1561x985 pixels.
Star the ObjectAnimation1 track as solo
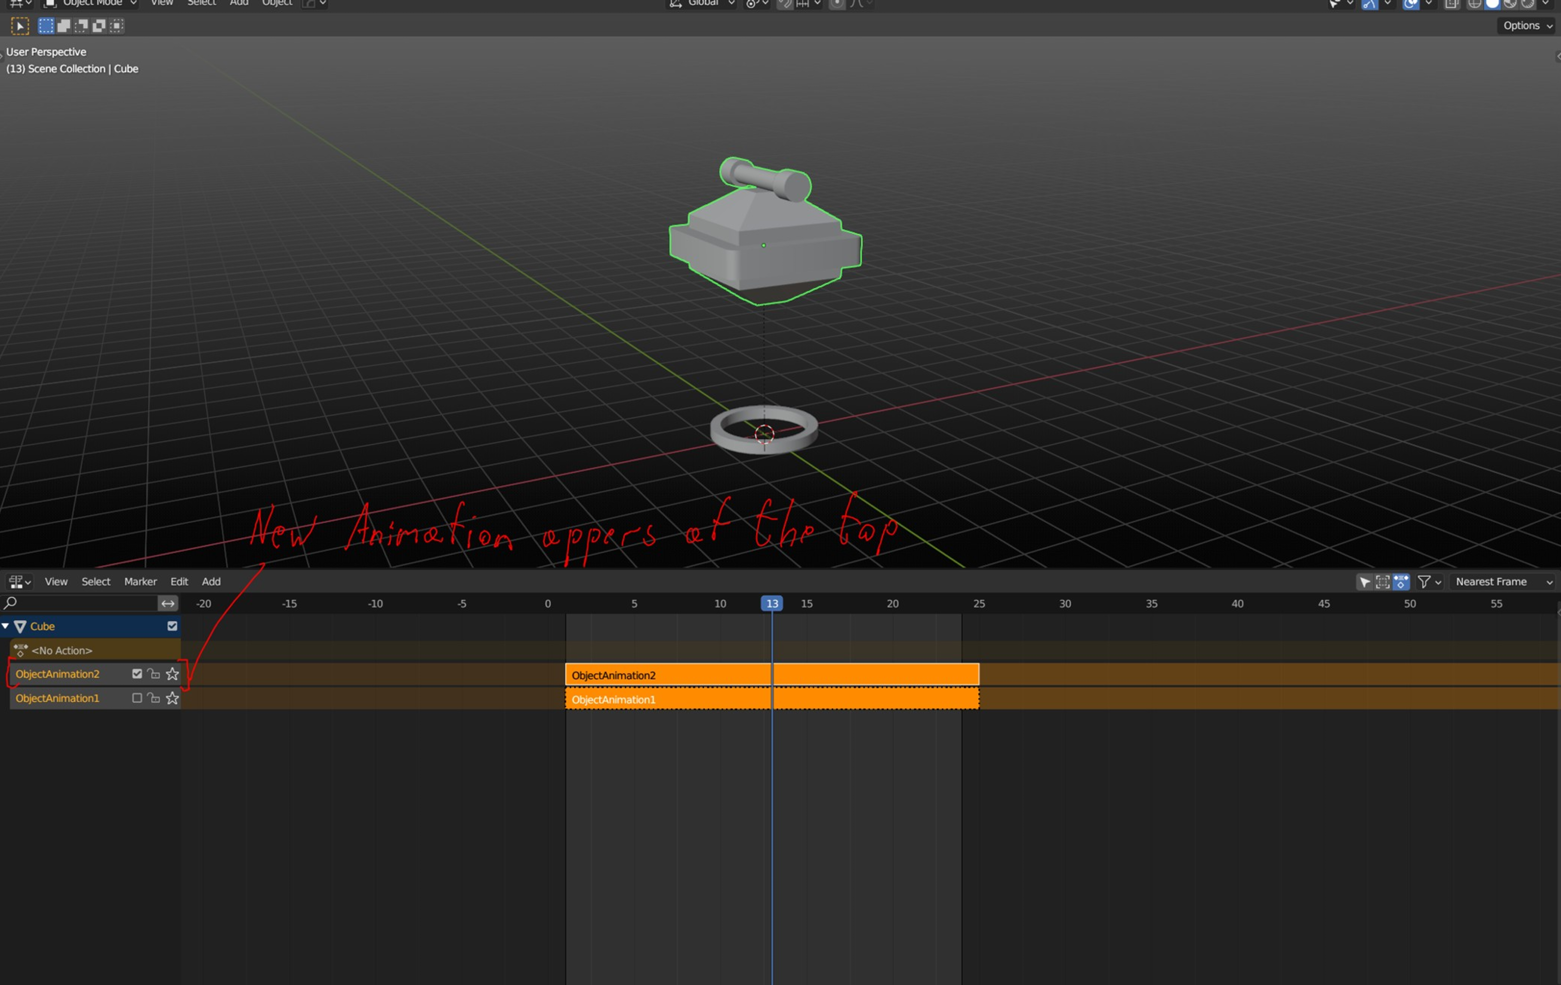click(172, 698)
